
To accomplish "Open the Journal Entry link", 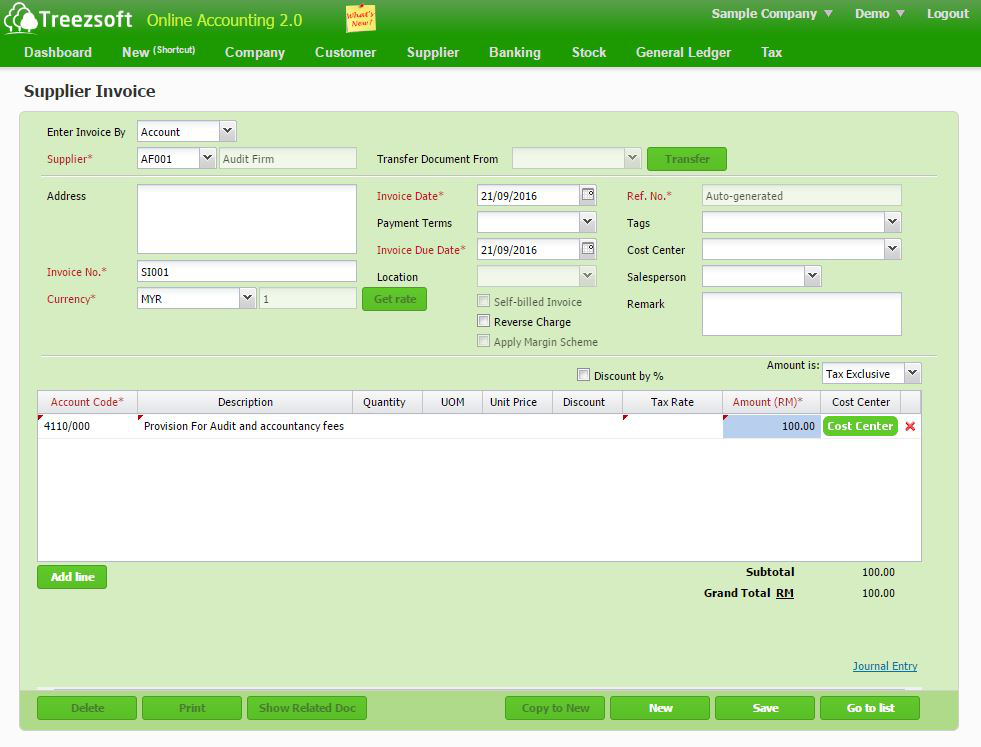I will 885,666.
